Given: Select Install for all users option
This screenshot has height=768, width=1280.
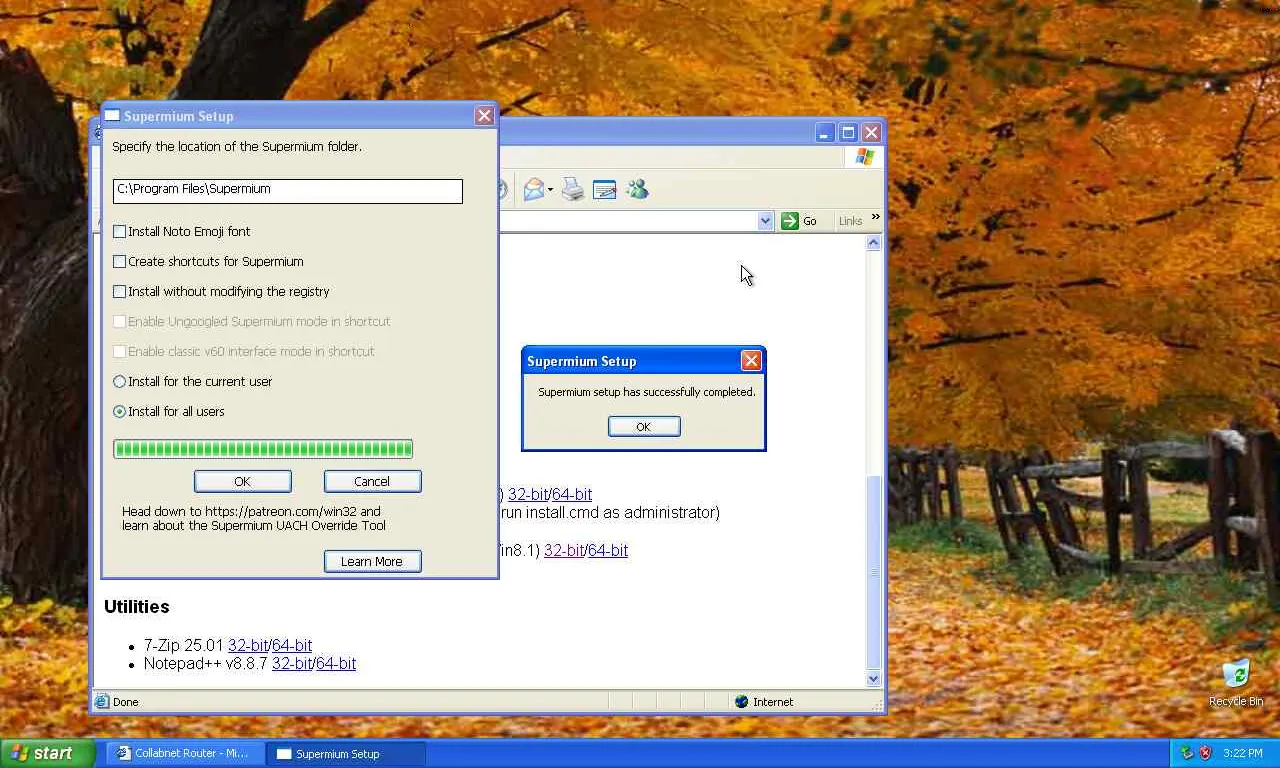Looking at the screenshot, I should click(120, 411).
